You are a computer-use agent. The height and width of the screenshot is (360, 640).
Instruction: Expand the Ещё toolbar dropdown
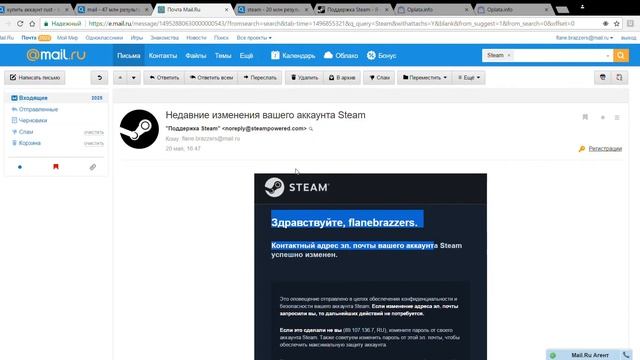click(469, 78)
